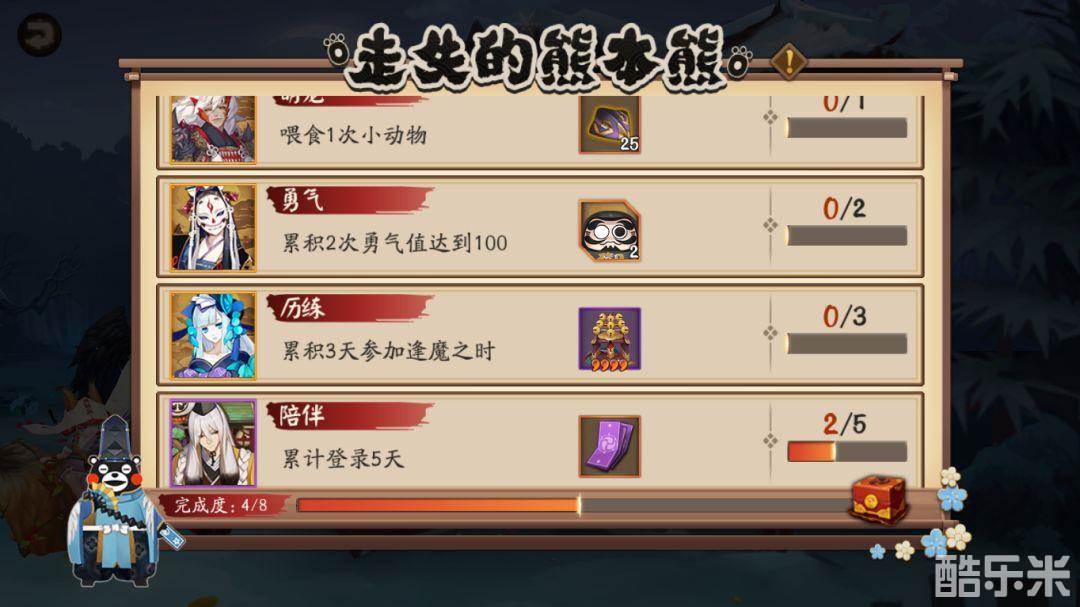Tap the daruma reward icon

pos(610,230)
